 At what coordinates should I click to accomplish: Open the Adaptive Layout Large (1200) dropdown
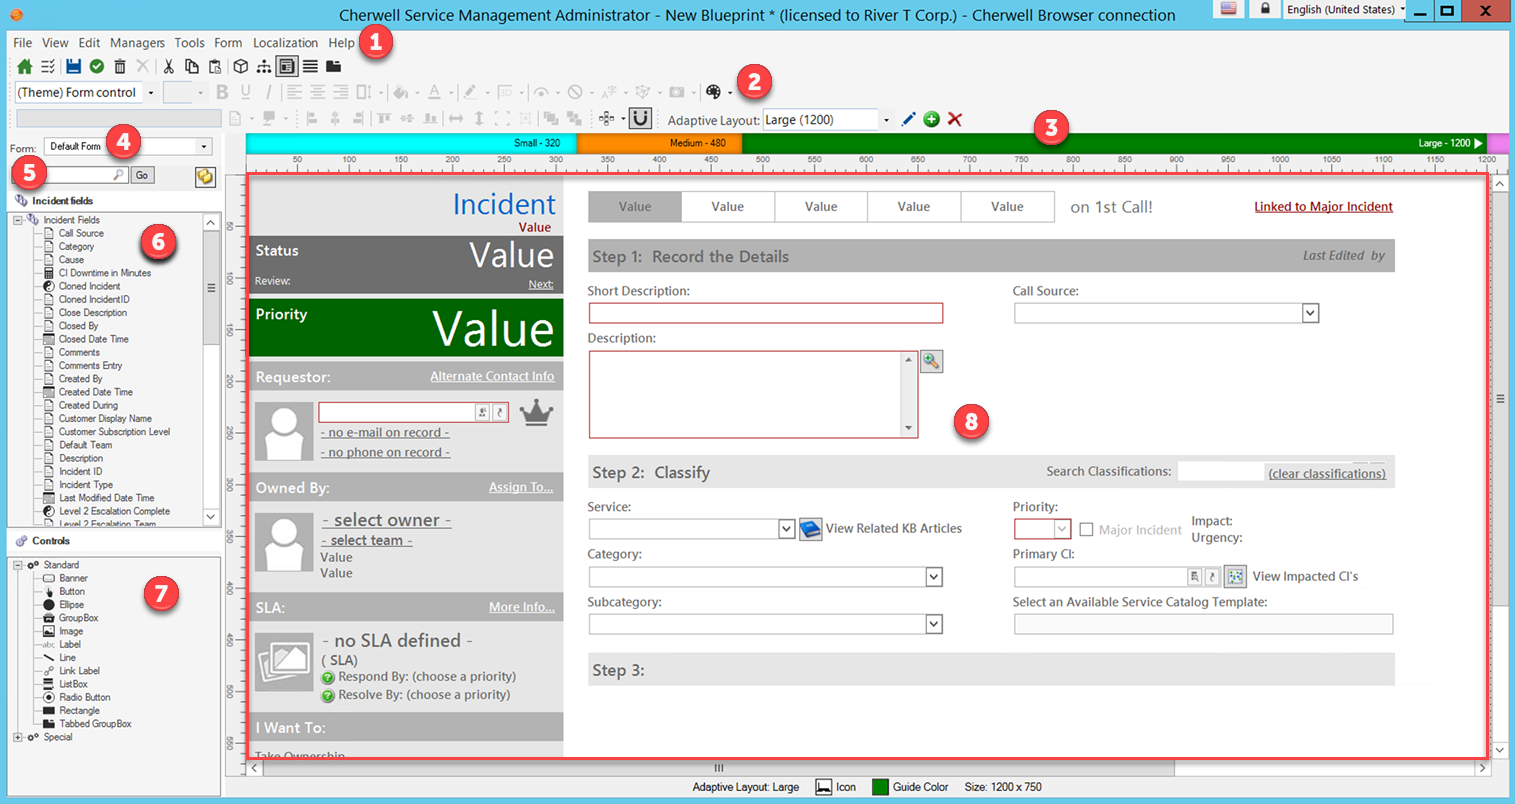coord(886,120)
